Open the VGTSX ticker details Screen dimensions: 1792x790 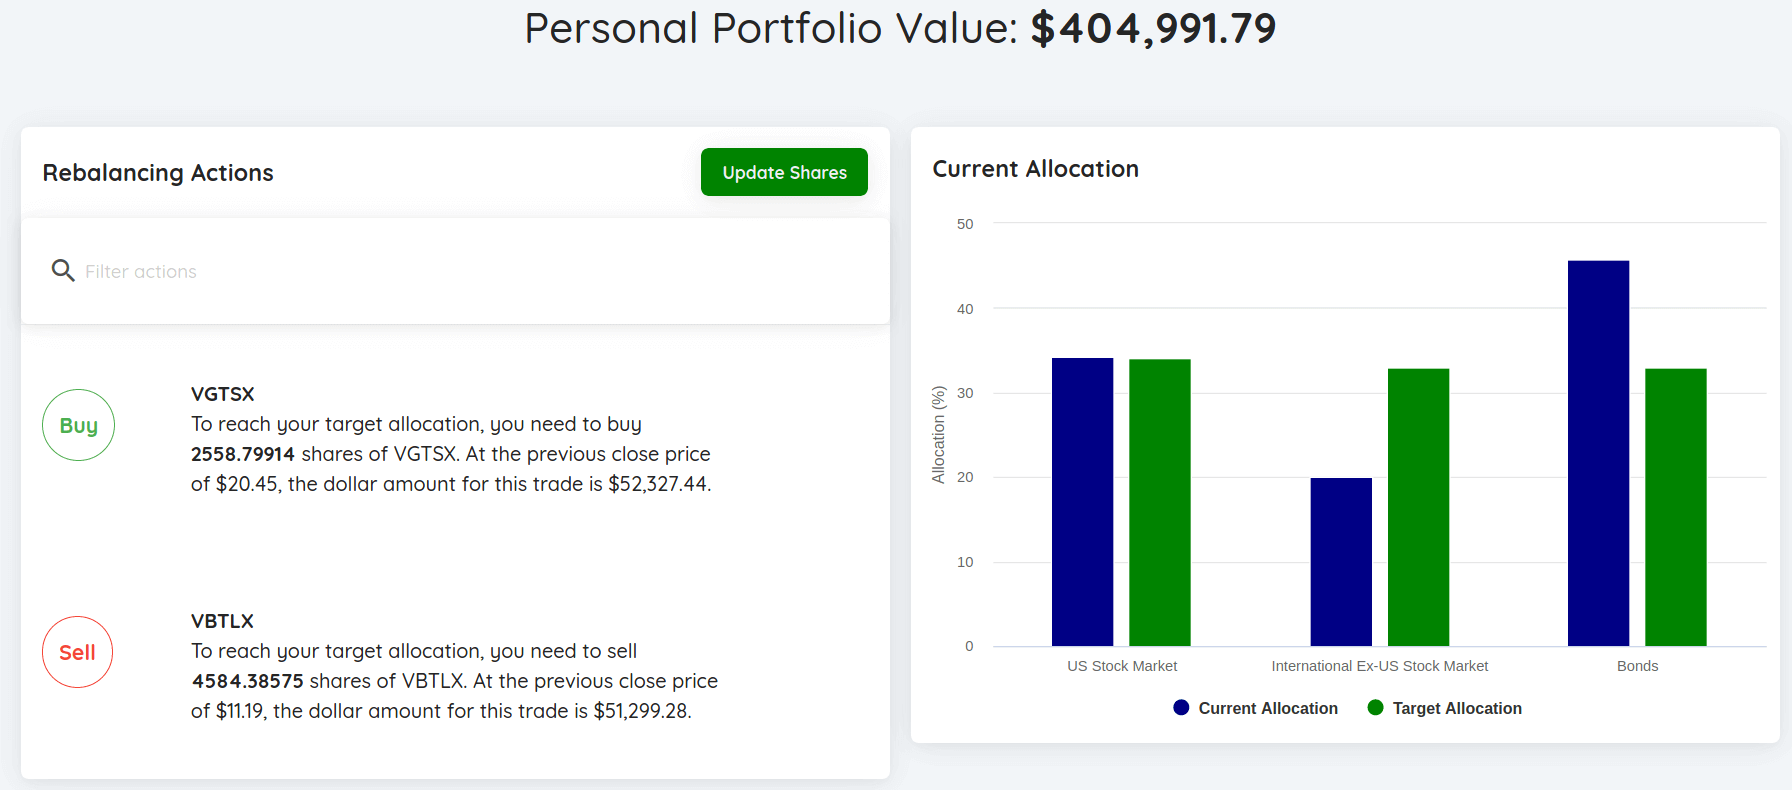pyautogui.click(x=222, y=394)
